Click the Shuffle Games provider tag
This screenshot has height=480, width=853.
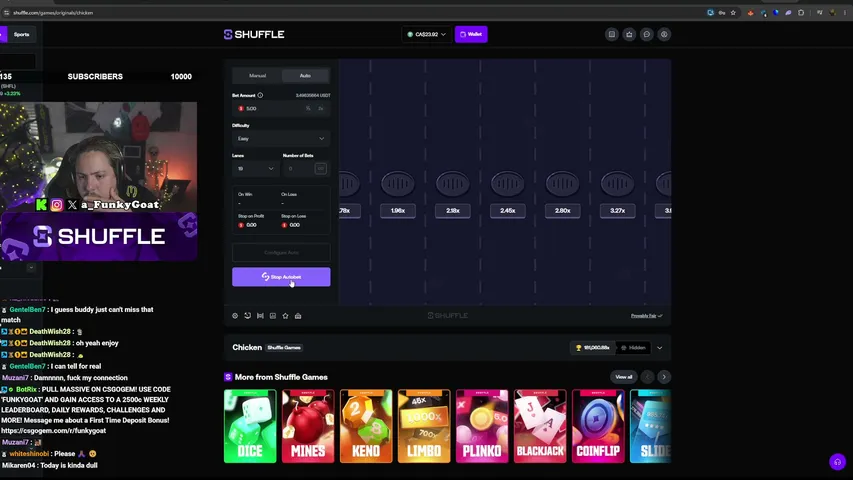284,348
